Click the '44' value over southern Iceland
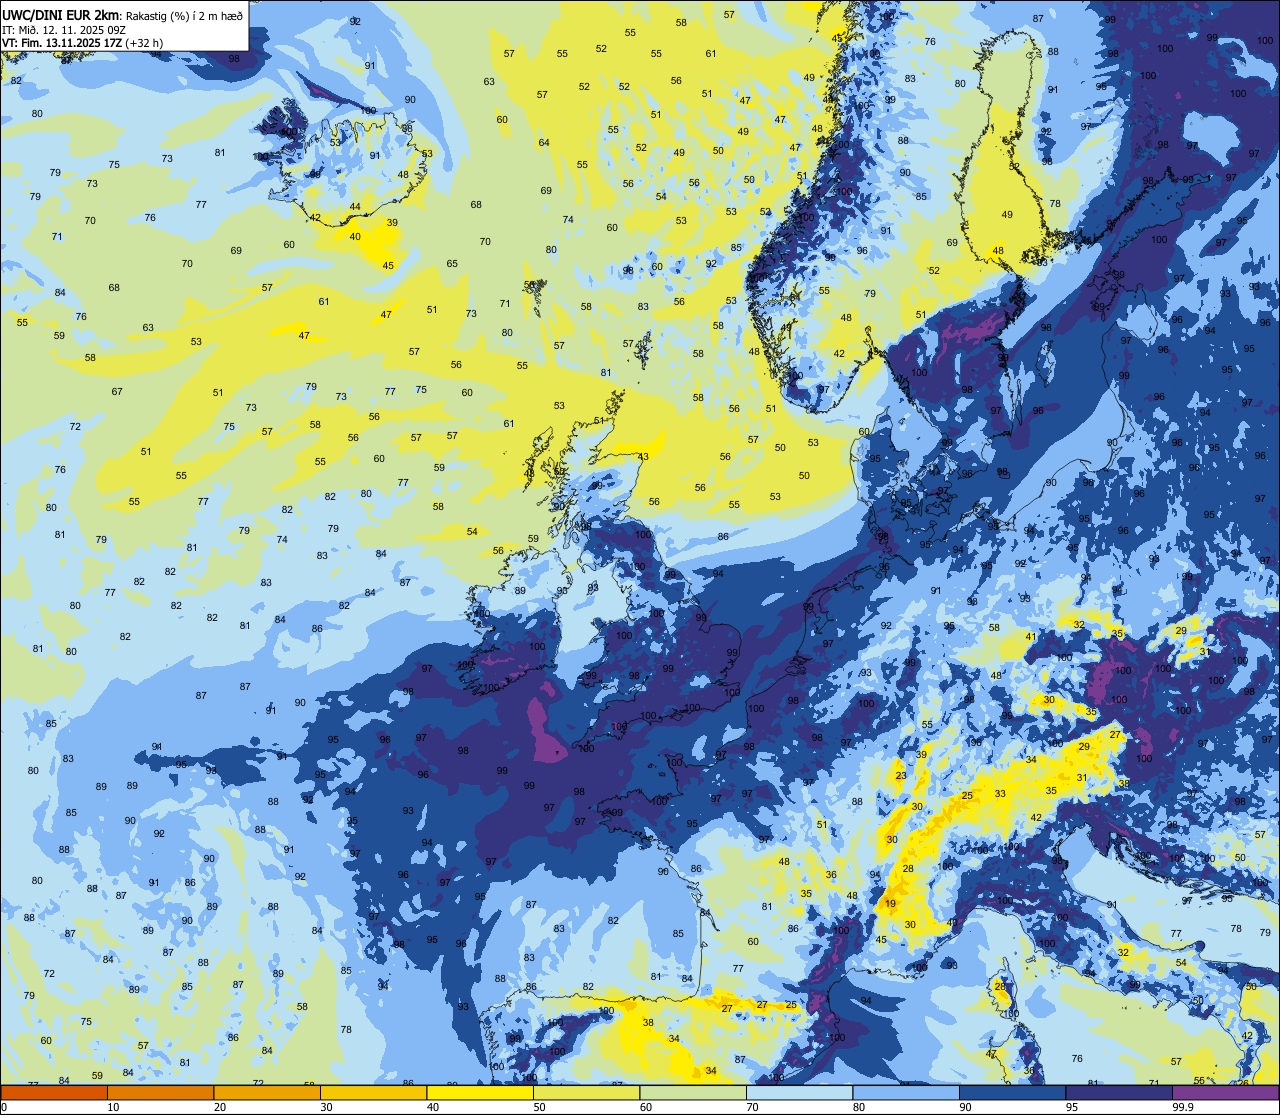 [x=355, y=206]
